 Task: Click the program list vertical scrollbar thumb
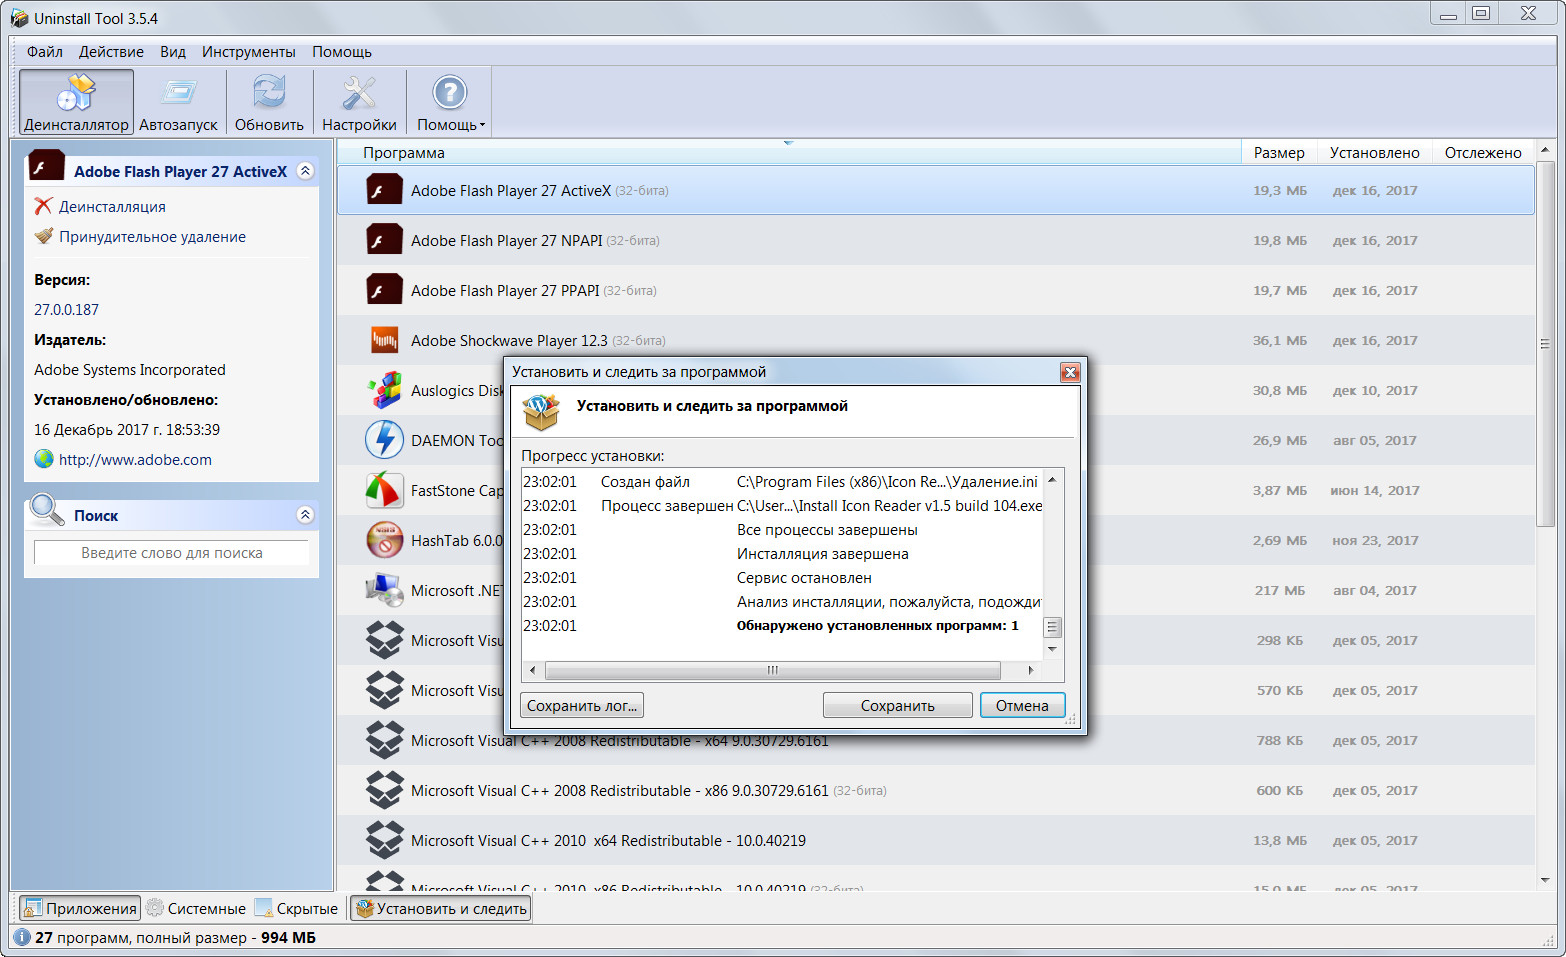coord(1545,342)
